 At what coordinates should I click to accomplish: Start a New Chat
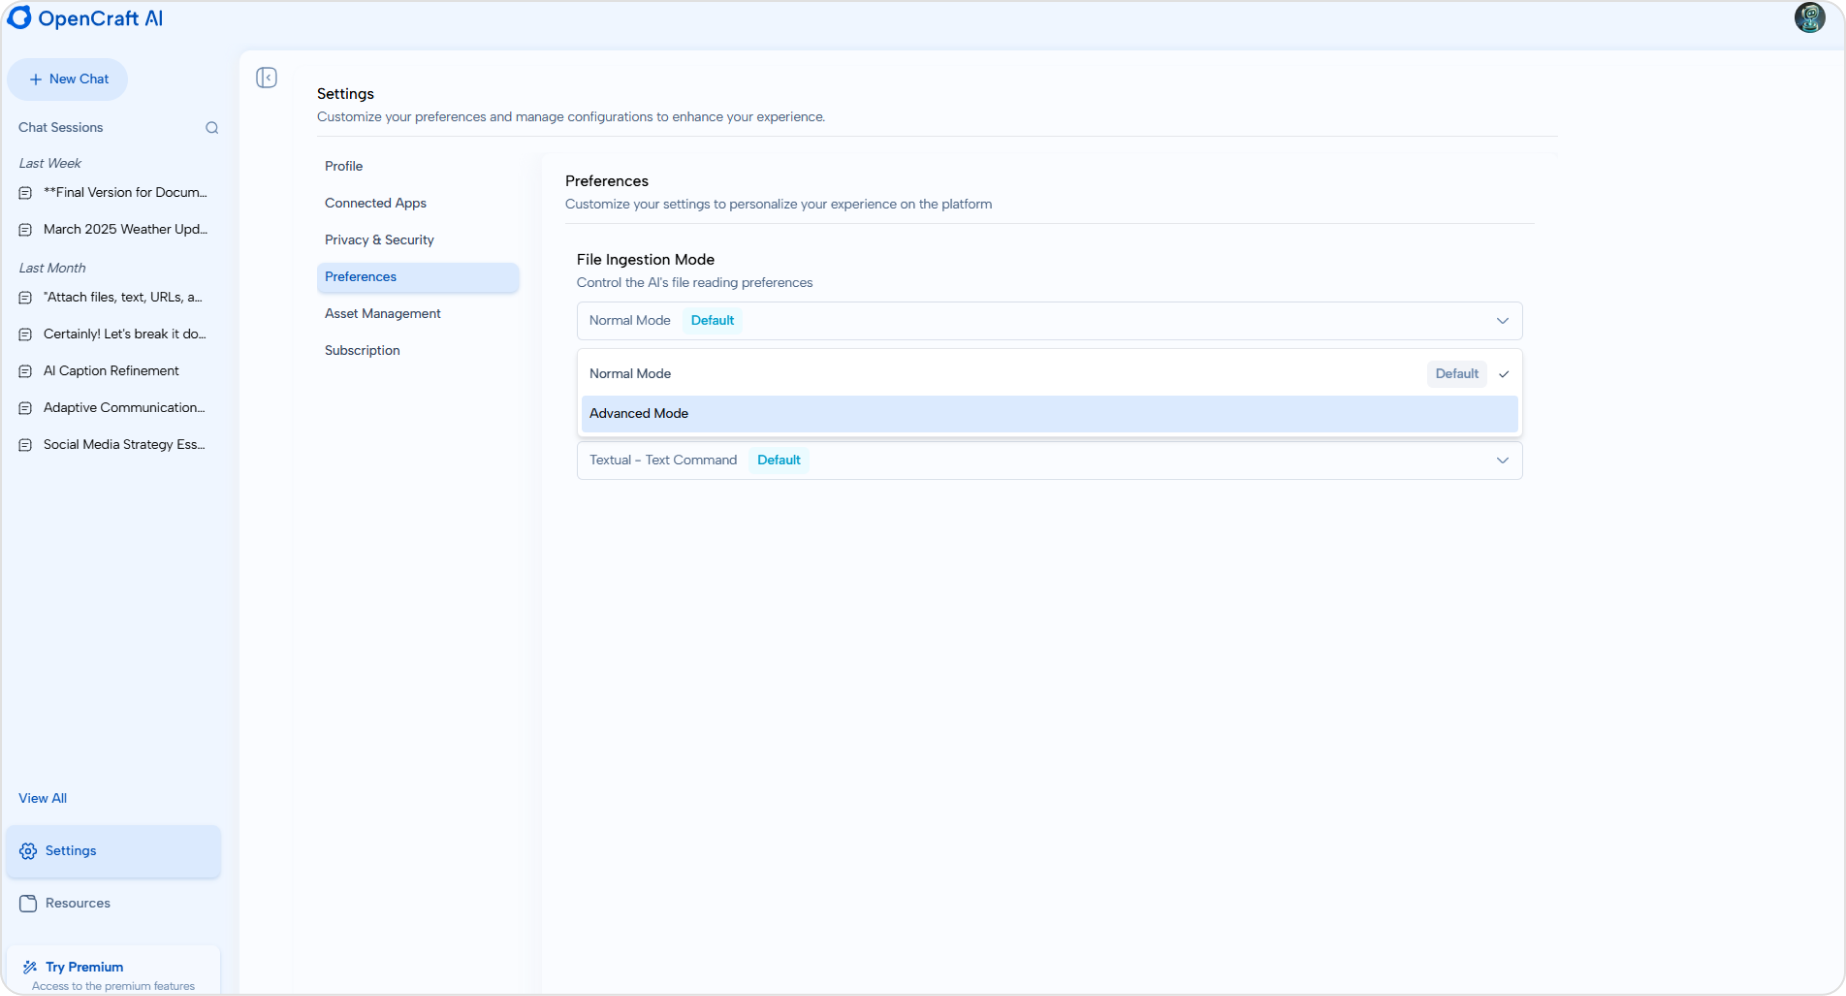click(x=68, y=79)
